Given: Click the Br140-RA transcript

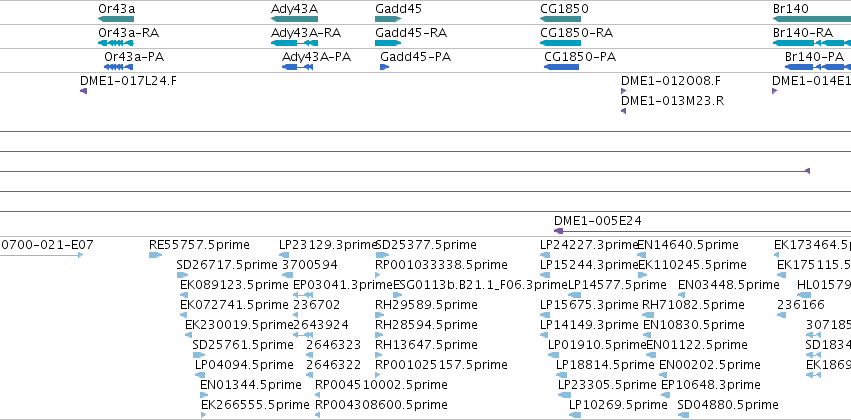Looking at the screenshot, I should (812, 43).
